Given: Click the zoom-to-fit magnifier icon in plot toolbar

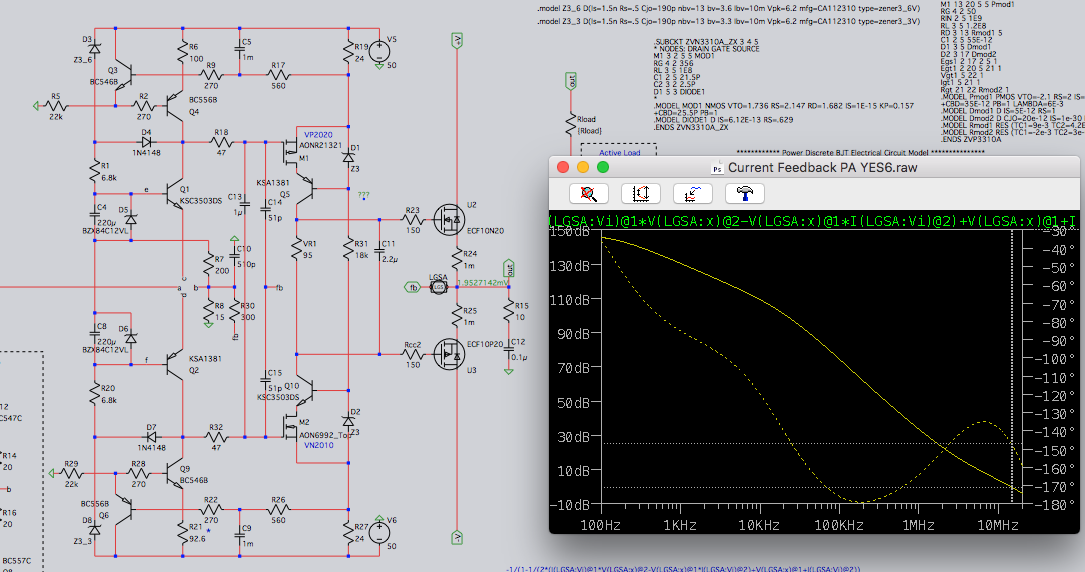Looking at the screenshot, I should click(x=590, y=193).
